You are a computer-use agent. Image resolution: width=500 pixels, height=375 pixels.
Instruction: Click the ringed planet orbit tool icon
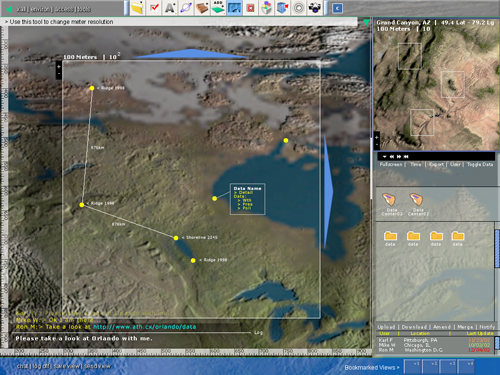coord(186,8)
